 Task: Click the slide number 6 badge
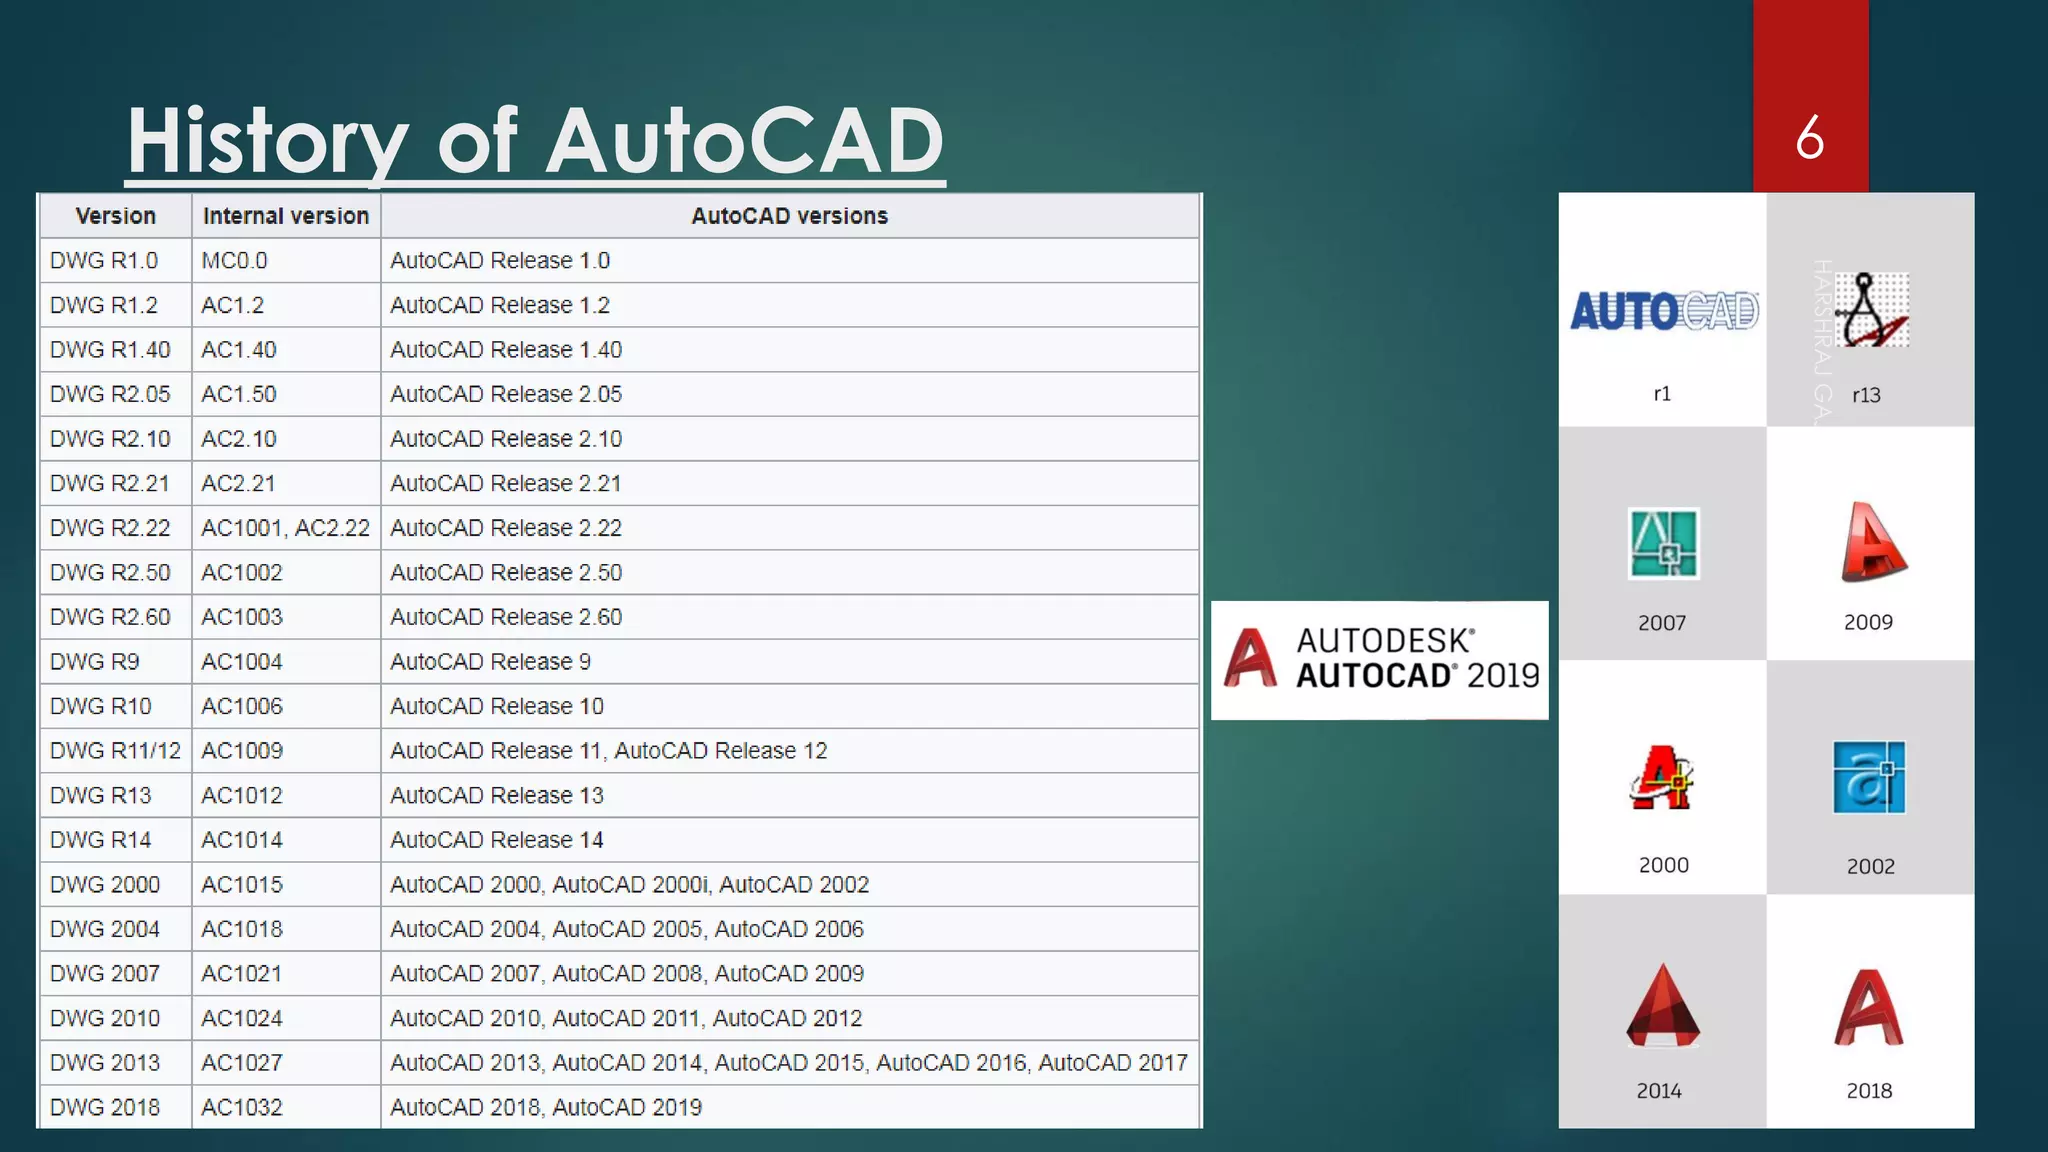coord(1810,96)
